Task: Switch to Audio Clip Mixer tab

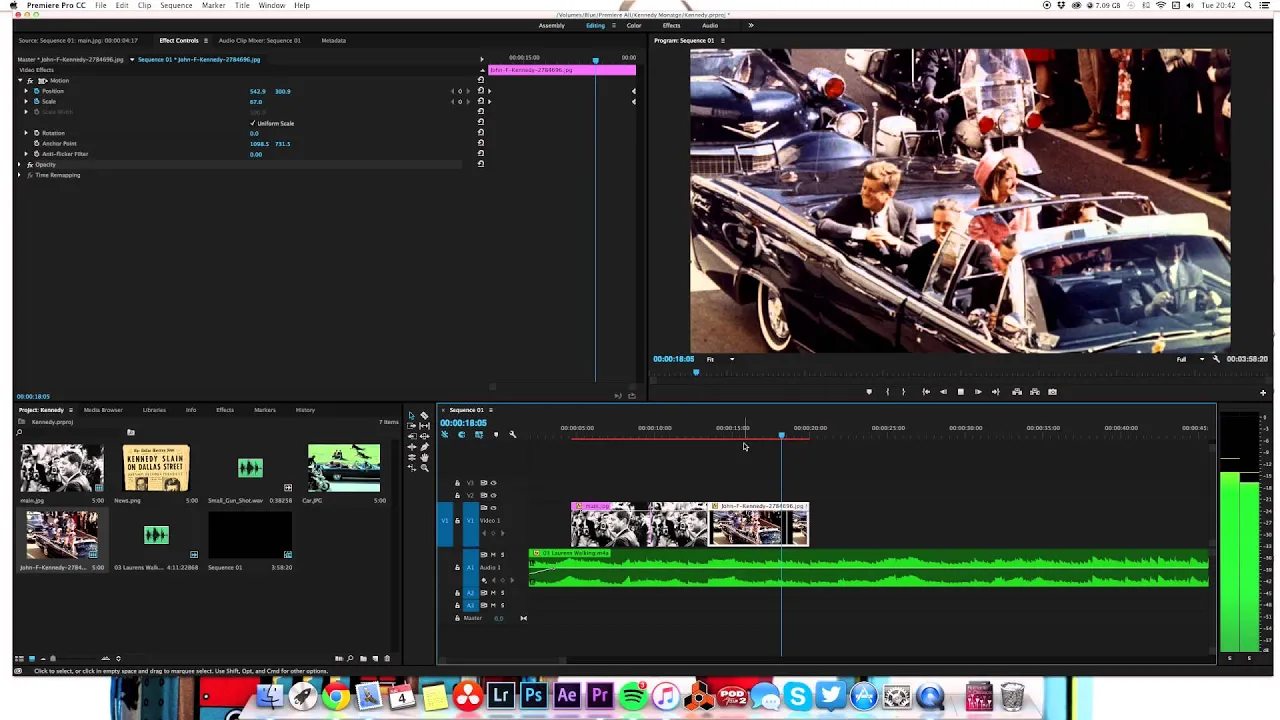Action: [x=259, y=40]
